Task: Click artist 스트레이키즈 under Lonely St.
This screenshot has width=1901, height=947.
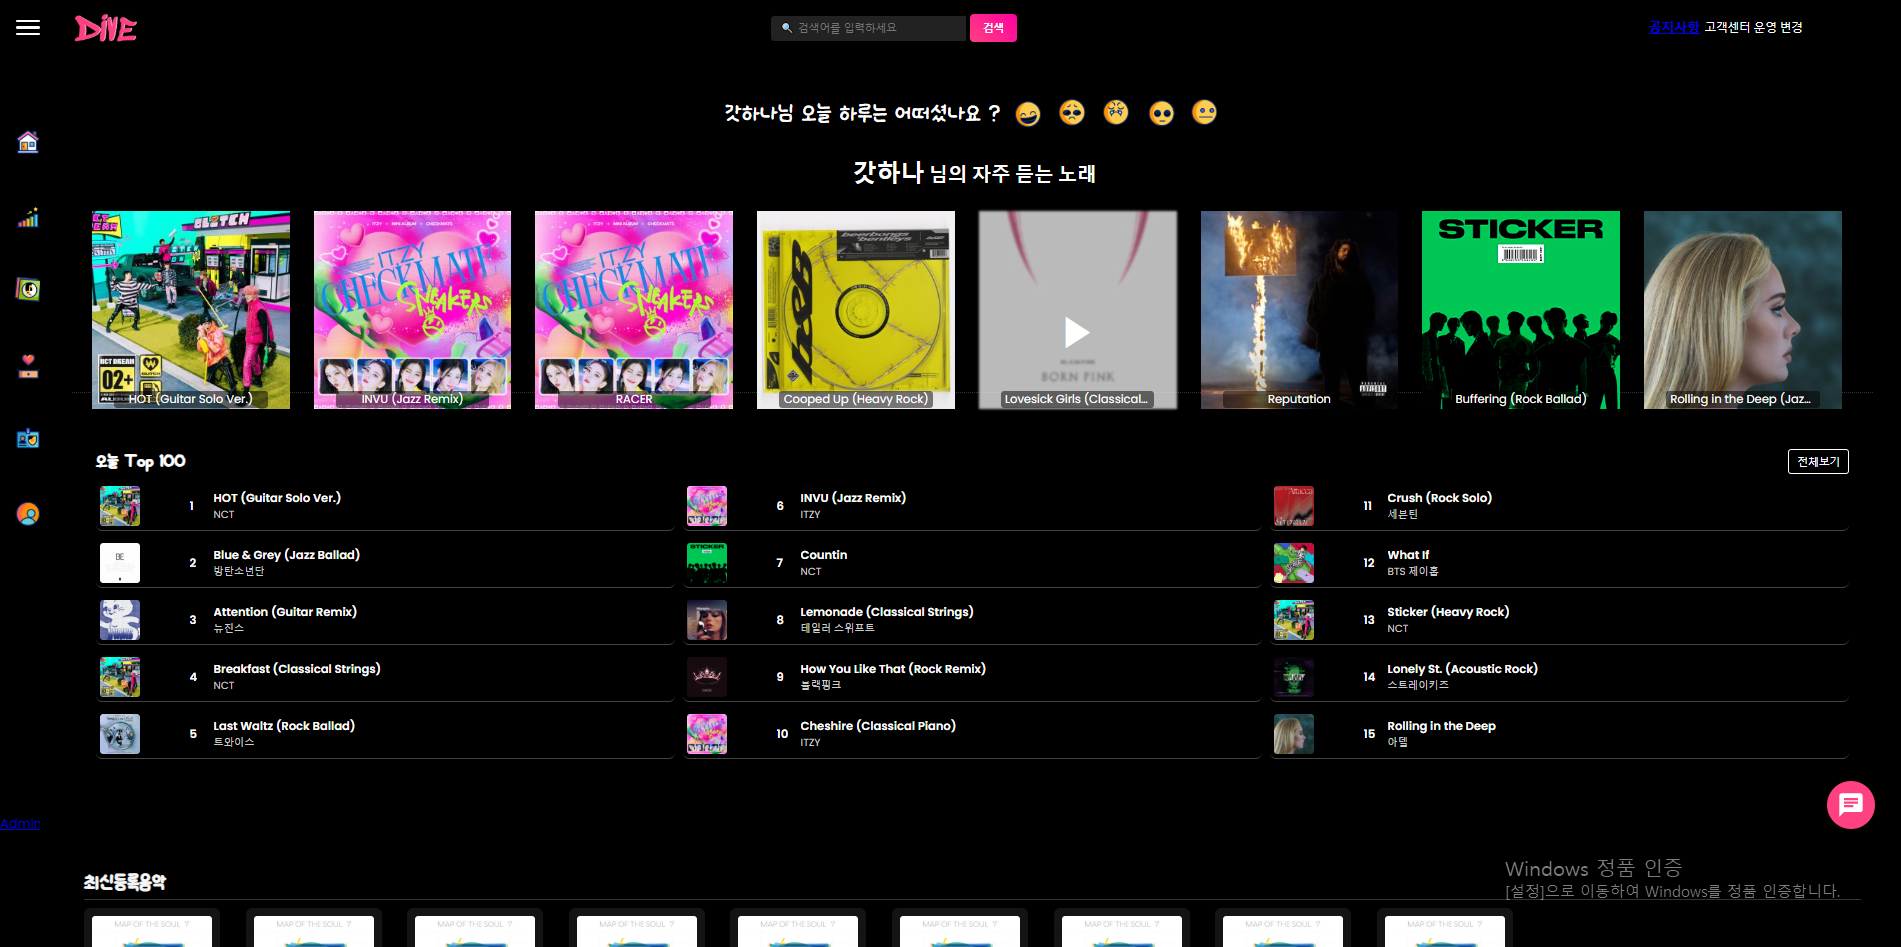Action: point(1418,685)
